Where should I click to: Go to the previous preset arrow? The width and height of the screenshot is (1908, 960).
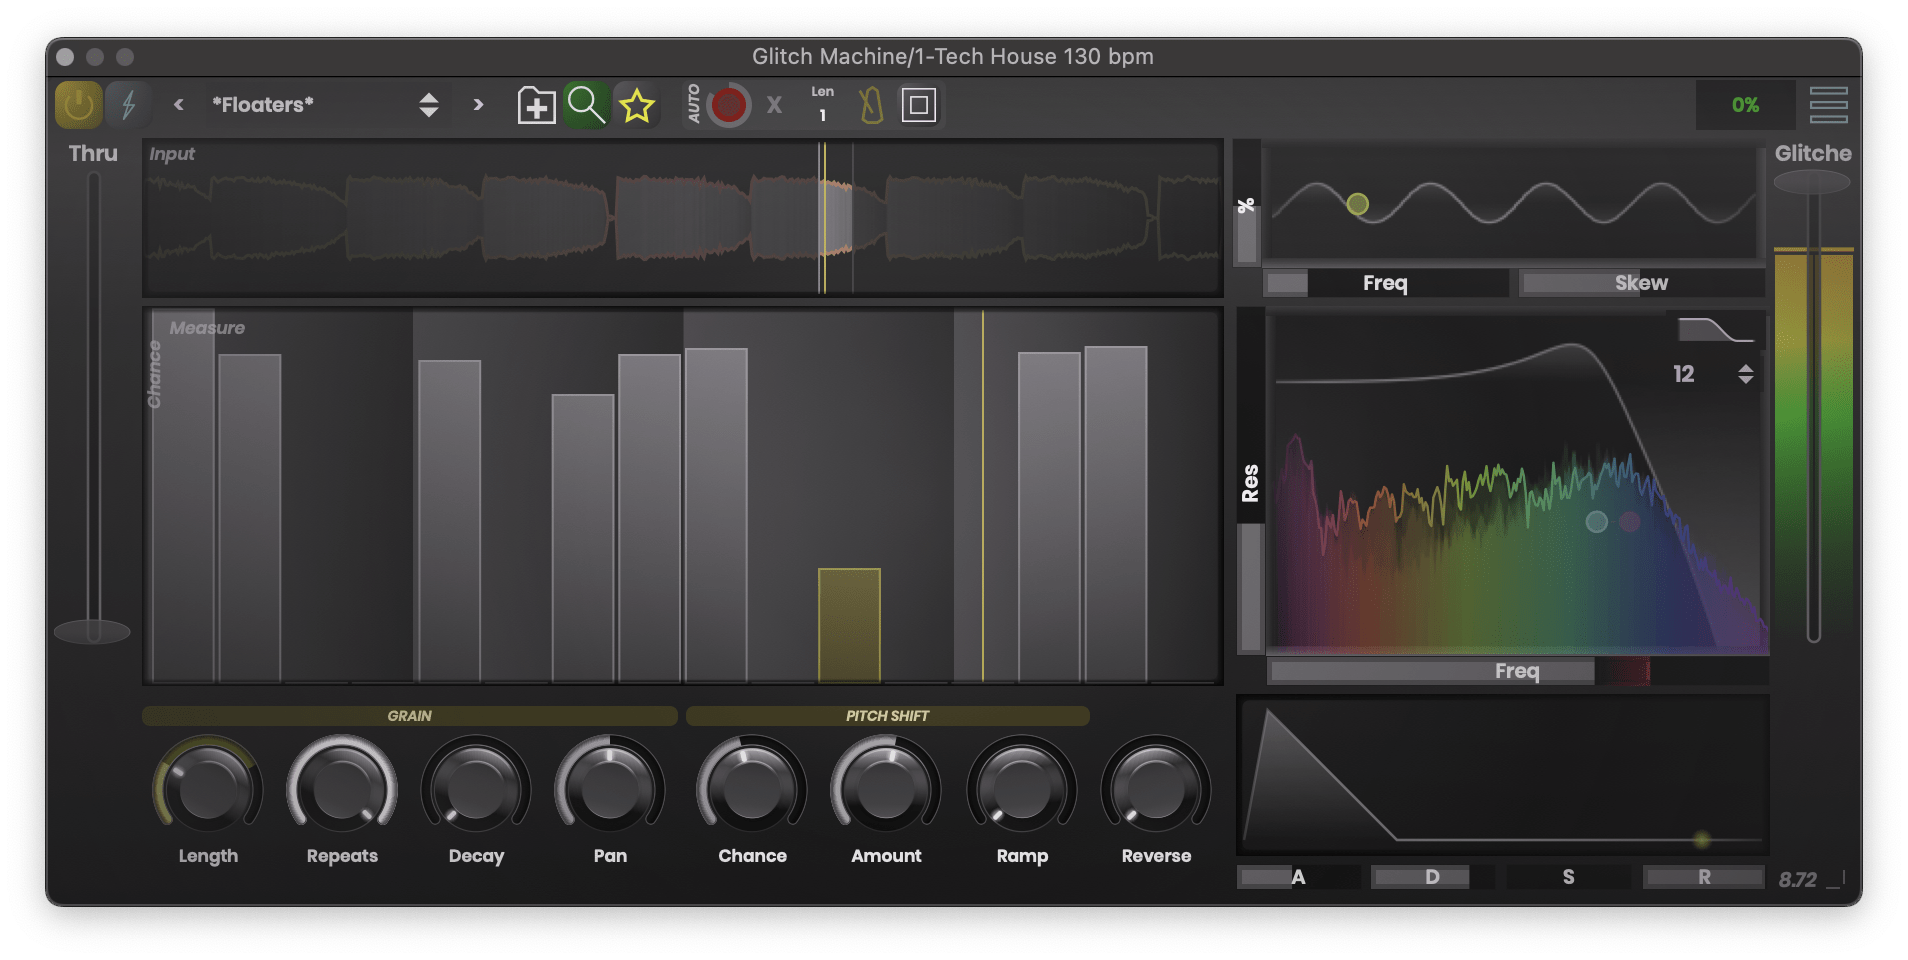pyautogui.click(x=179, y=104)
